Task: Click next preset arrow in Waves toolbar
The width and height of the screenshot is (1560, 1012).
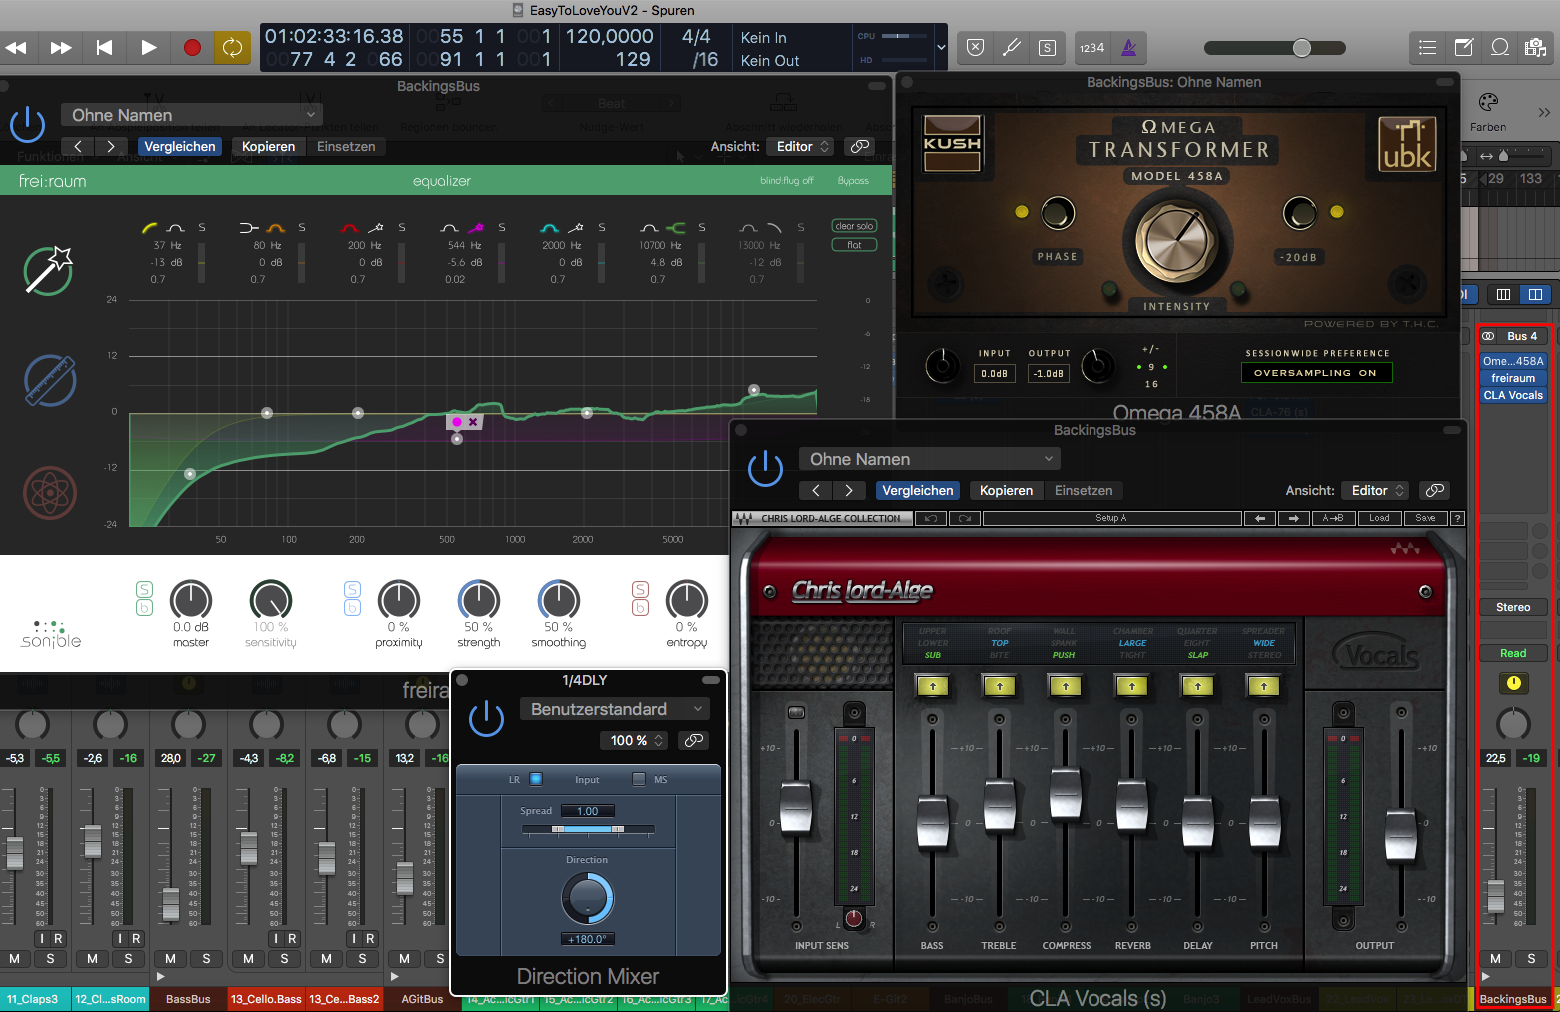Action: click(x=1294, y=518)
